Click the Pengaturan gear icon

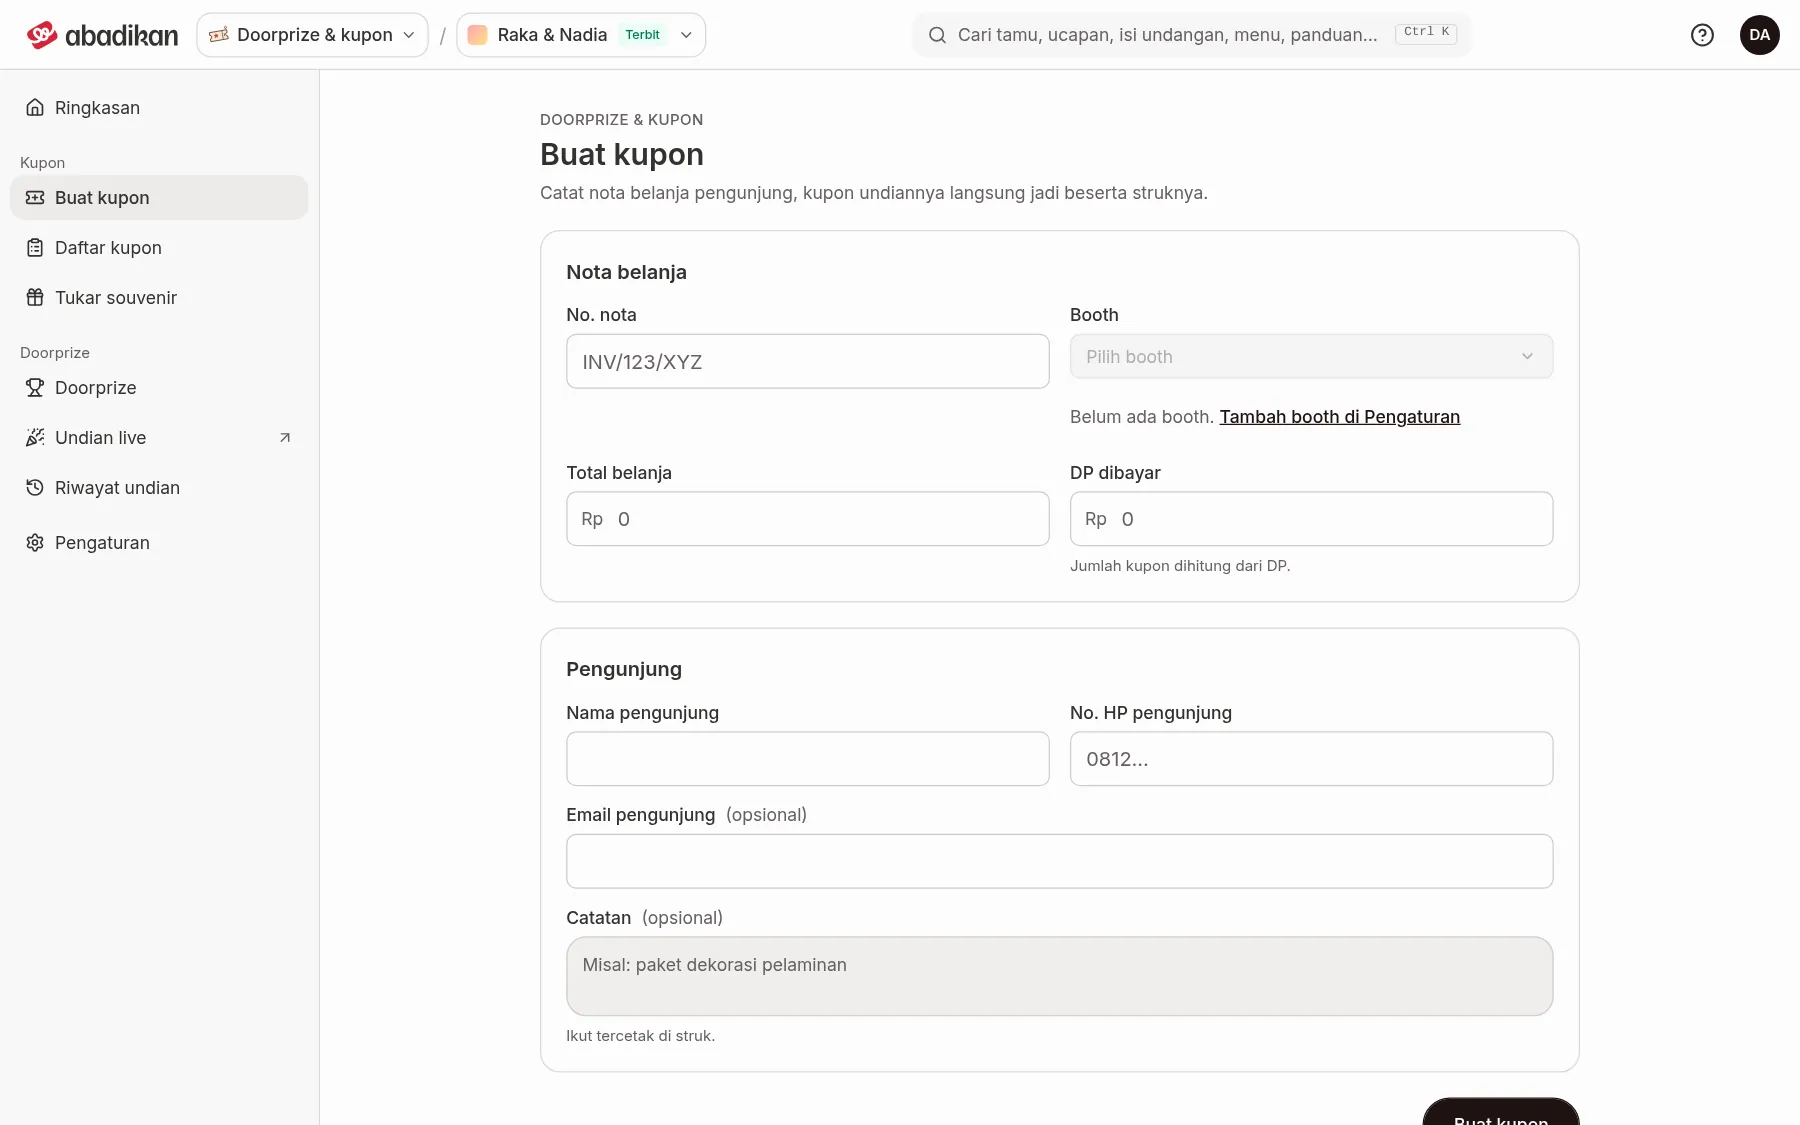click(x=35, y=542)
